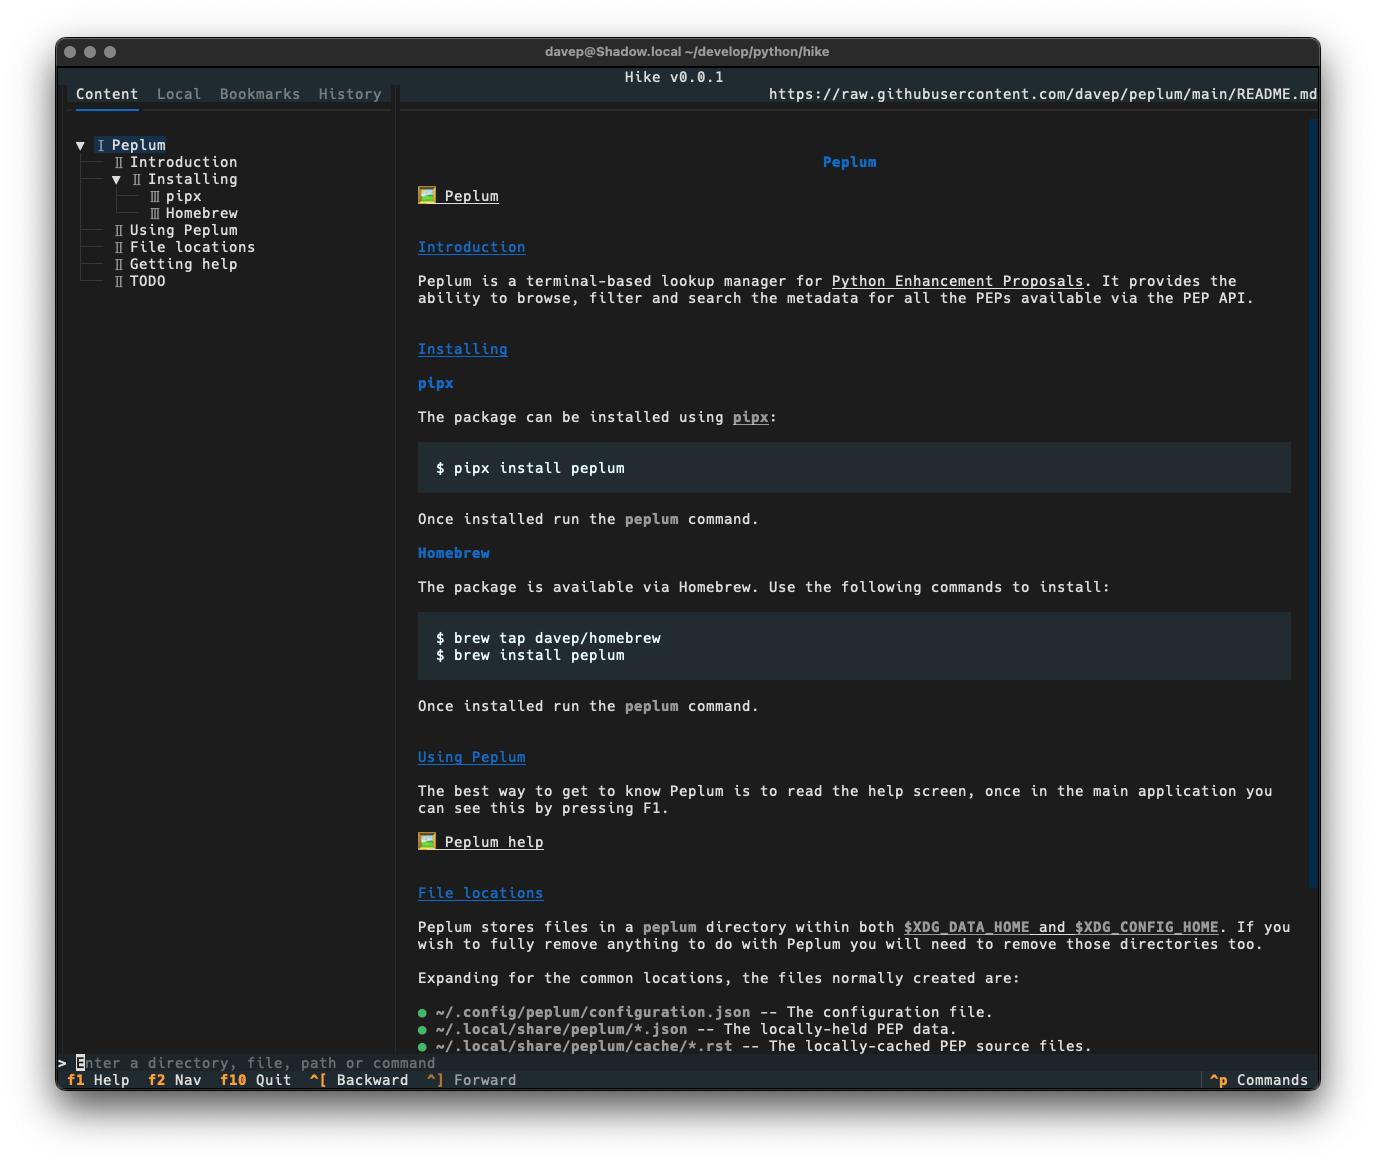Open the Python Enhancement Proposals link
Image resolution: width=1376 pixels, height=1164 pixels.
(957, 281)
